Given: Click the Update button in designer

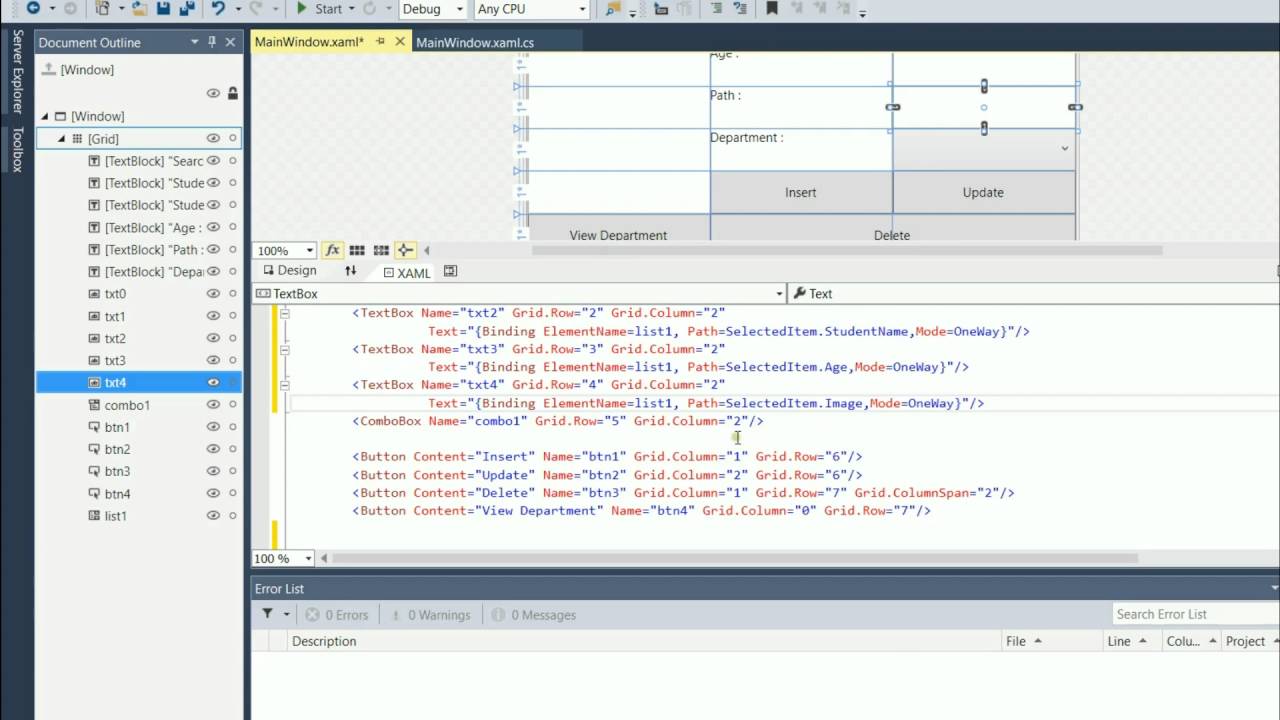Looking at the screenshot, I should point(983,192).
